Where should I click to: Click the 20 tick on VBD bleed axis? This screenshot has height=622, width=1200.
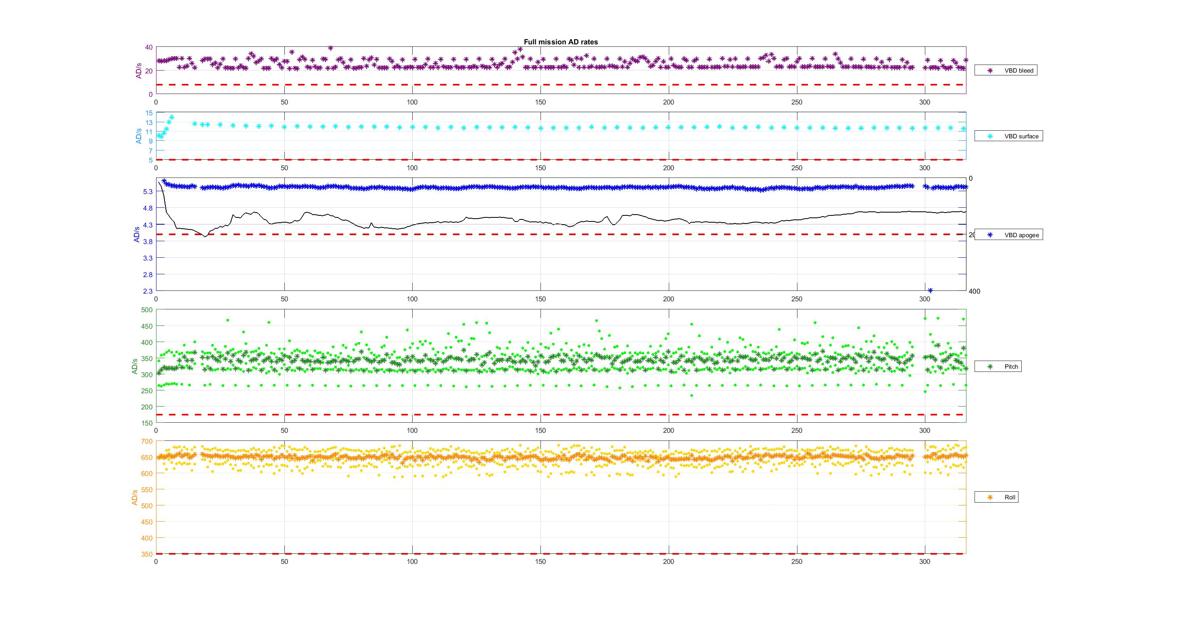click(149, 71)
